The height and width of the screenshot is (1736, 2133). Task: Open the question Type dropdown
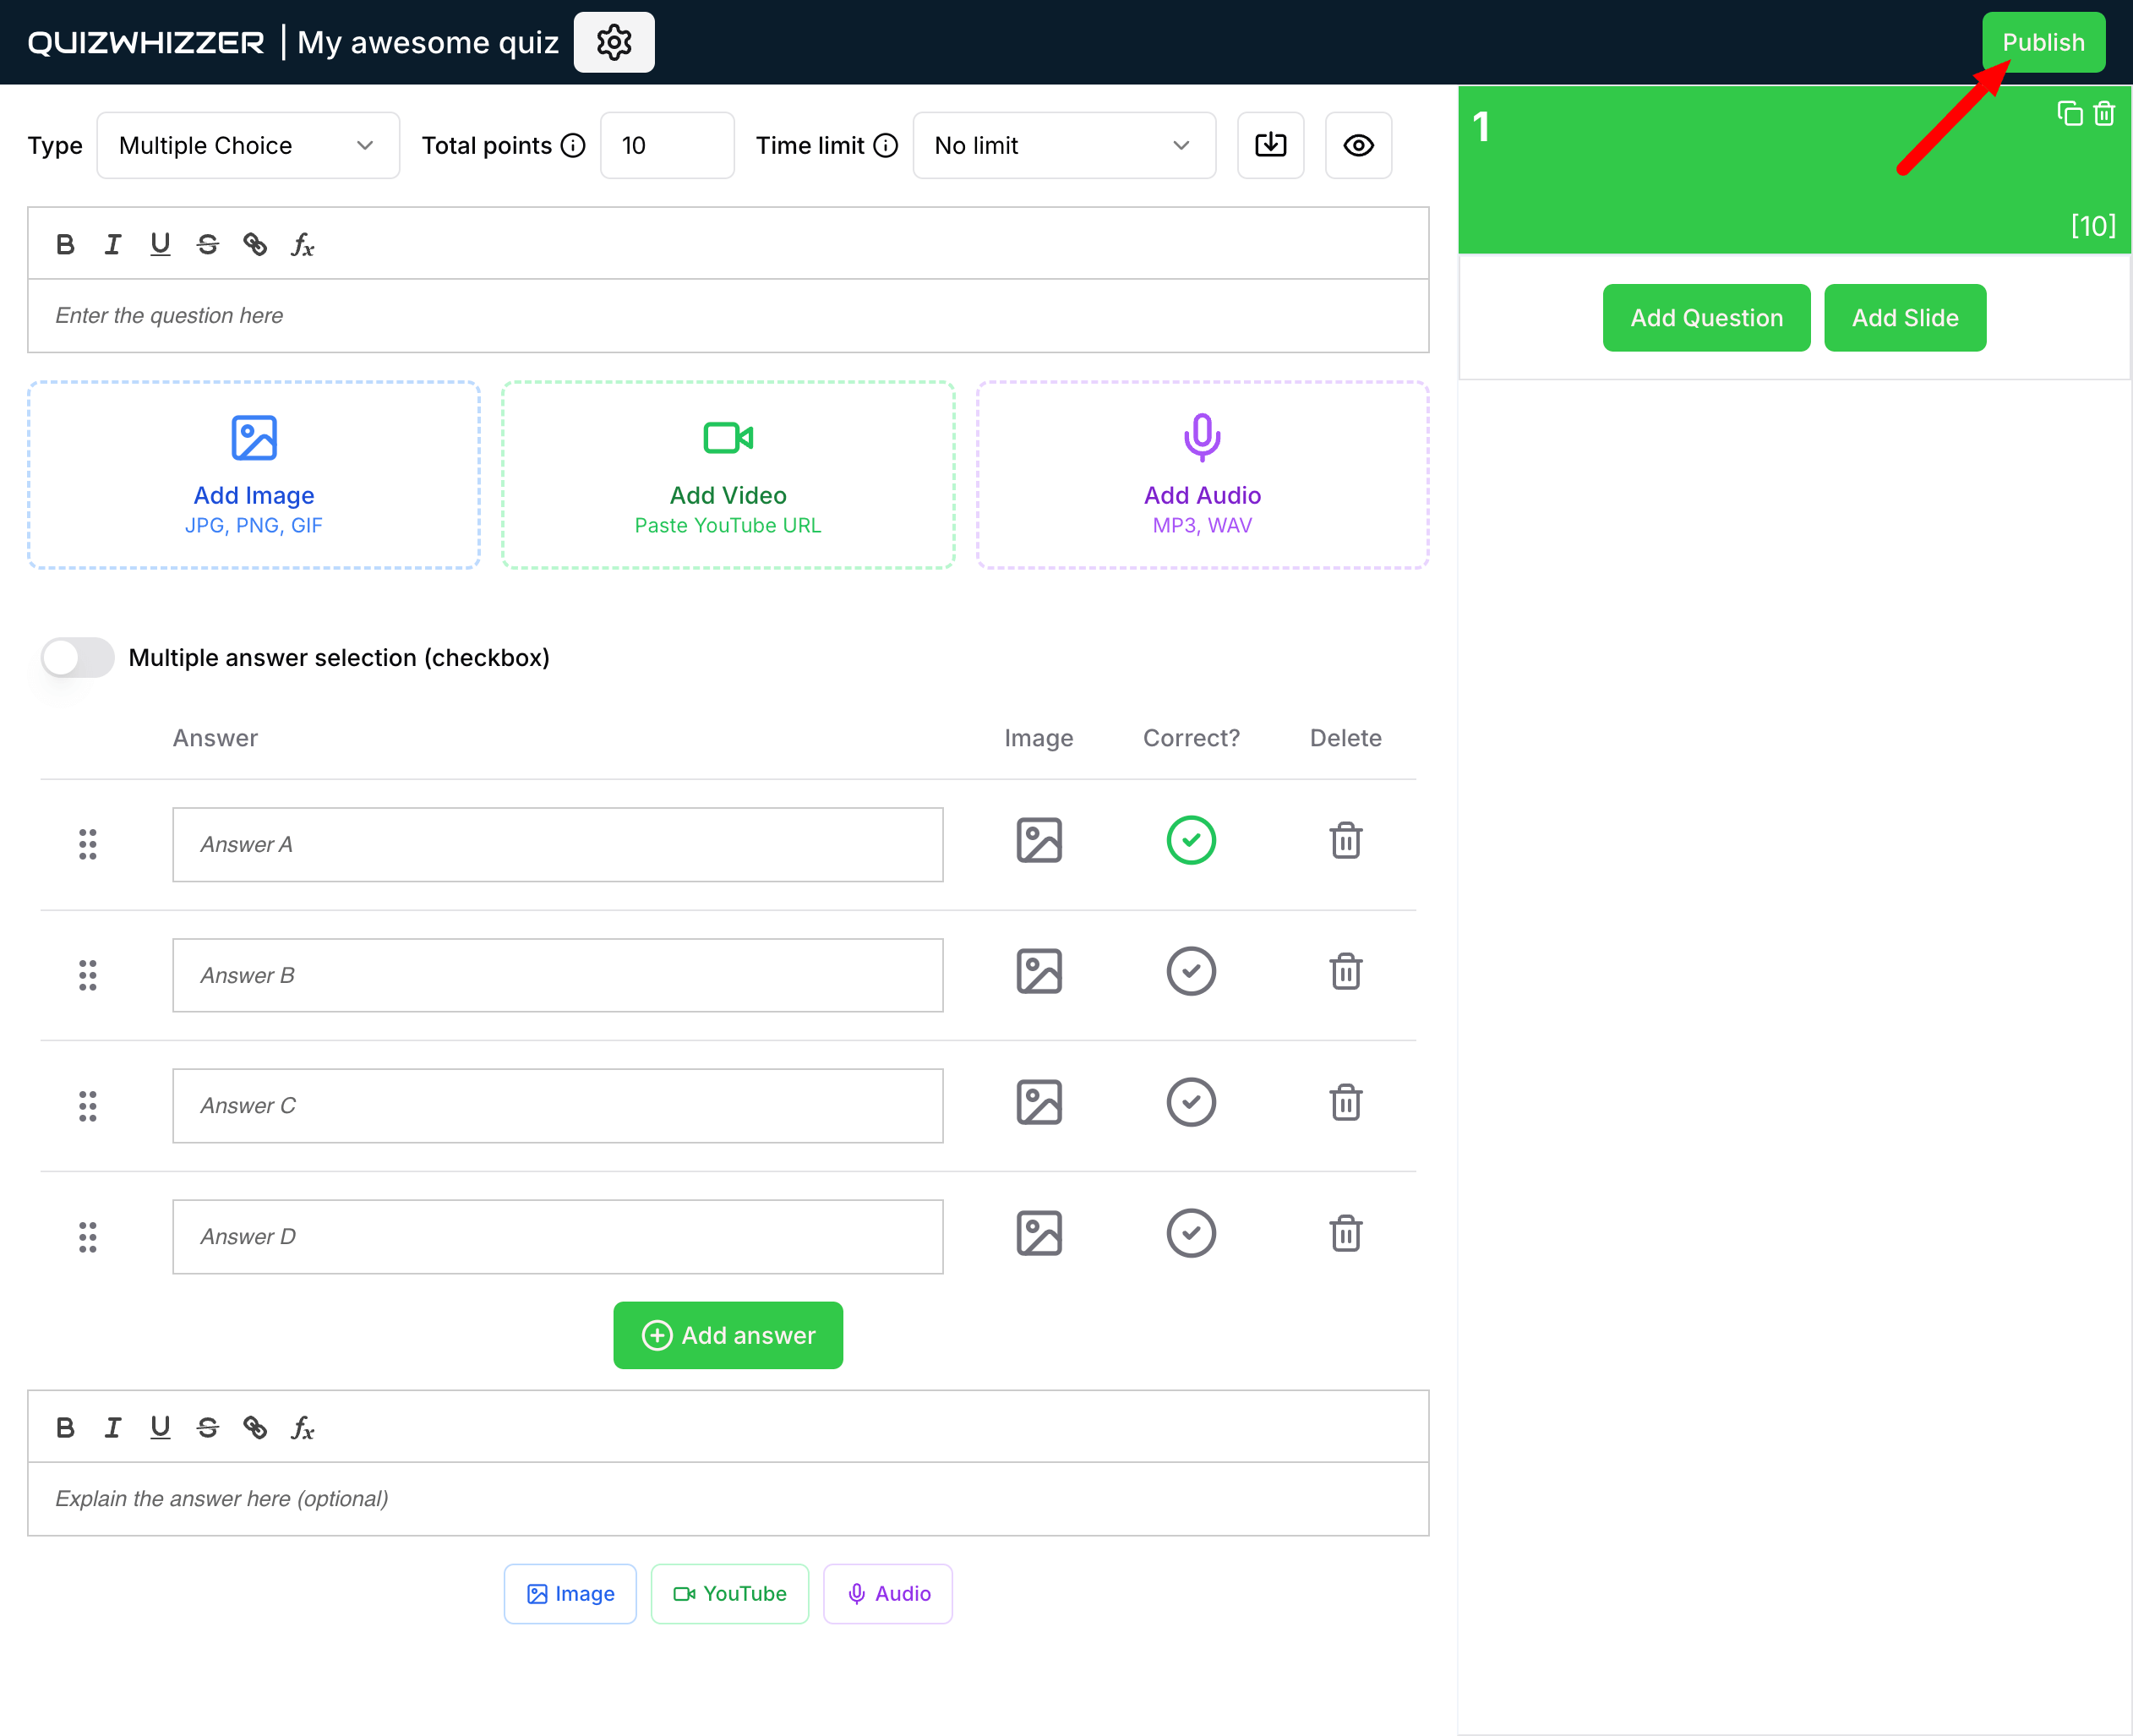(x=248, y=145)
